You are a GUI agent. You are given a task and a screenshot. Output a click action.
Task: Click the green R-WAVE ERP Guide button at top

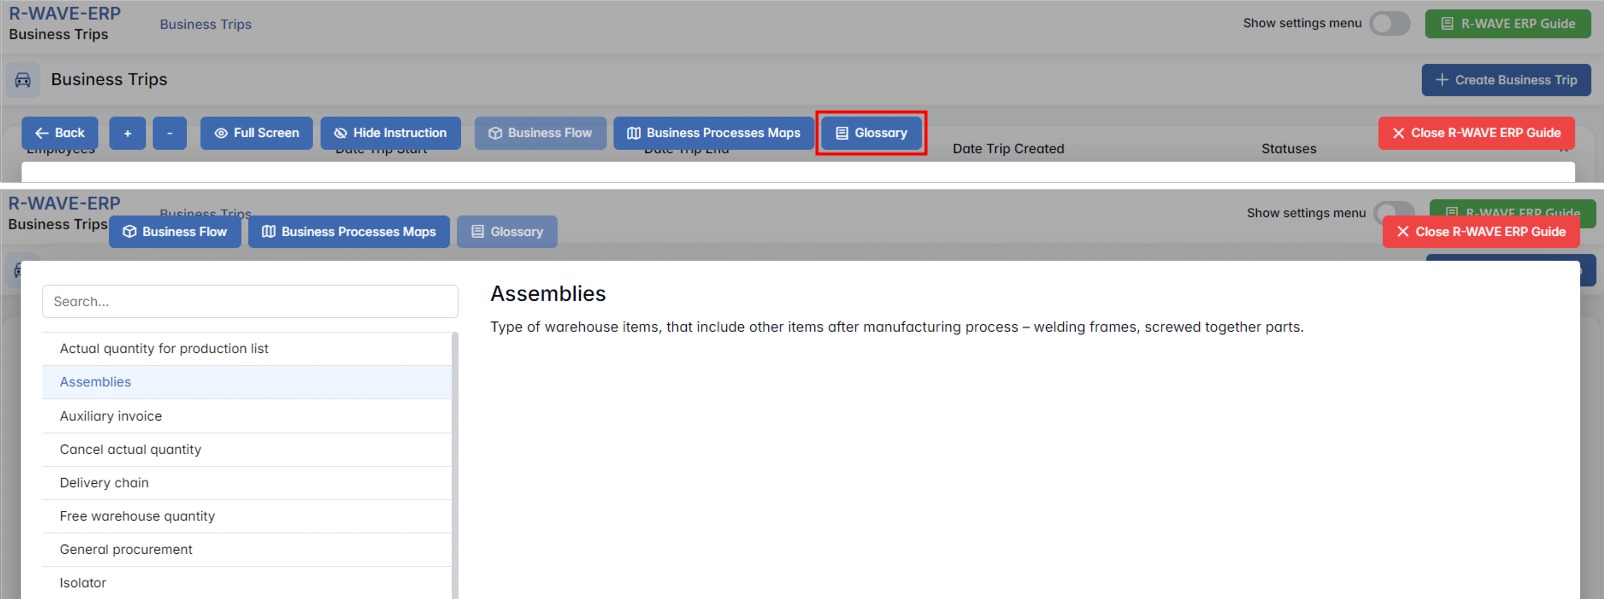(1507, 24)
